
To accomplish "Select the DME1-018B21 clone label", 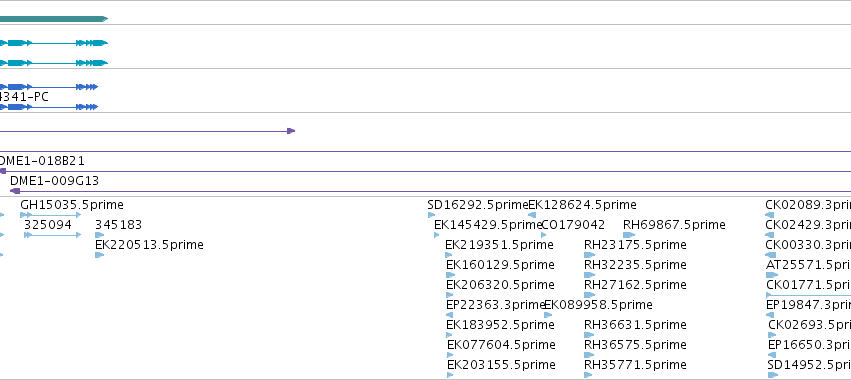I will [41, 161].
